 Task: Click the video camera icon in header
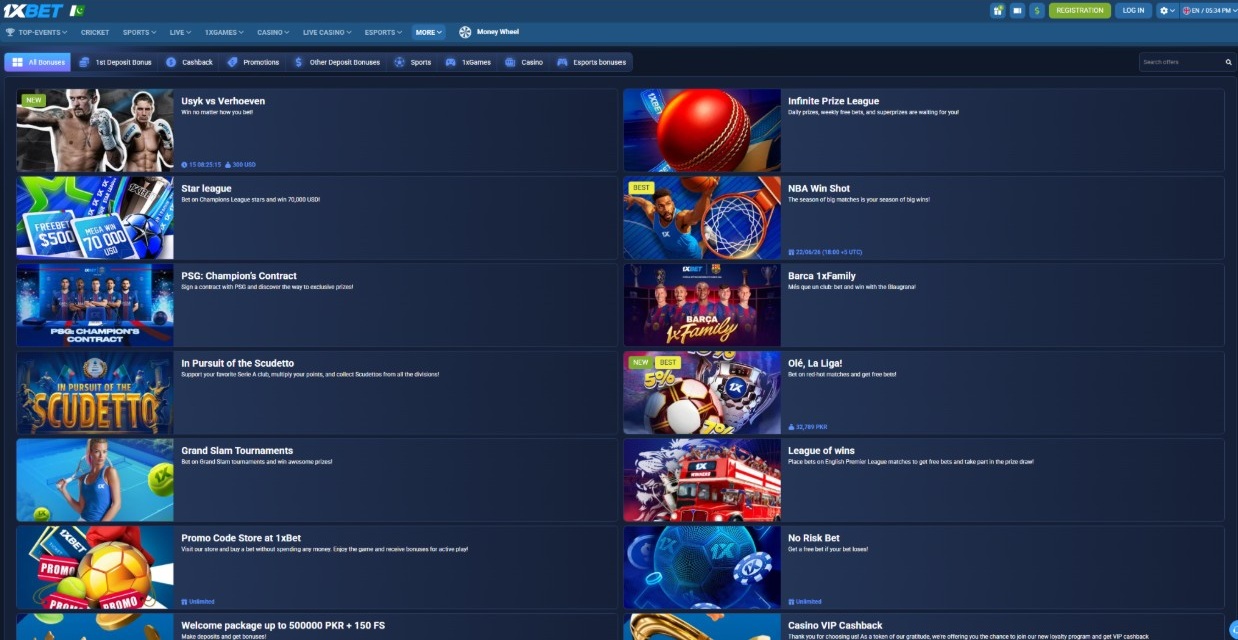point(1017,10)
